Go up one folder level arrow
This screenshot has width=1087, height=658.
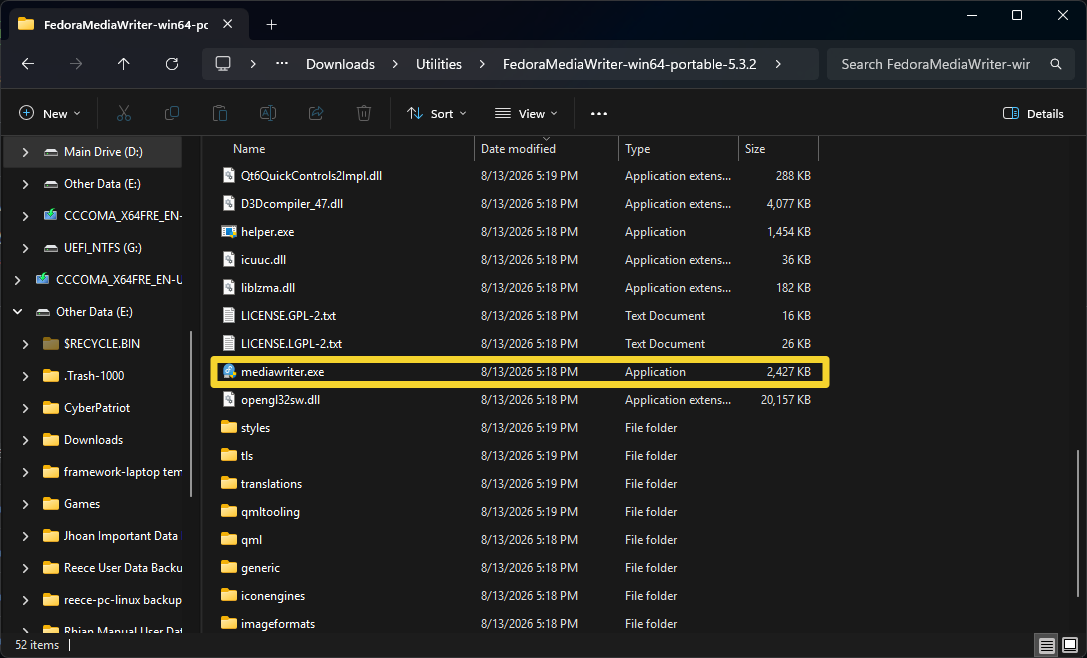pyautogui.click(x=123, y=64)
